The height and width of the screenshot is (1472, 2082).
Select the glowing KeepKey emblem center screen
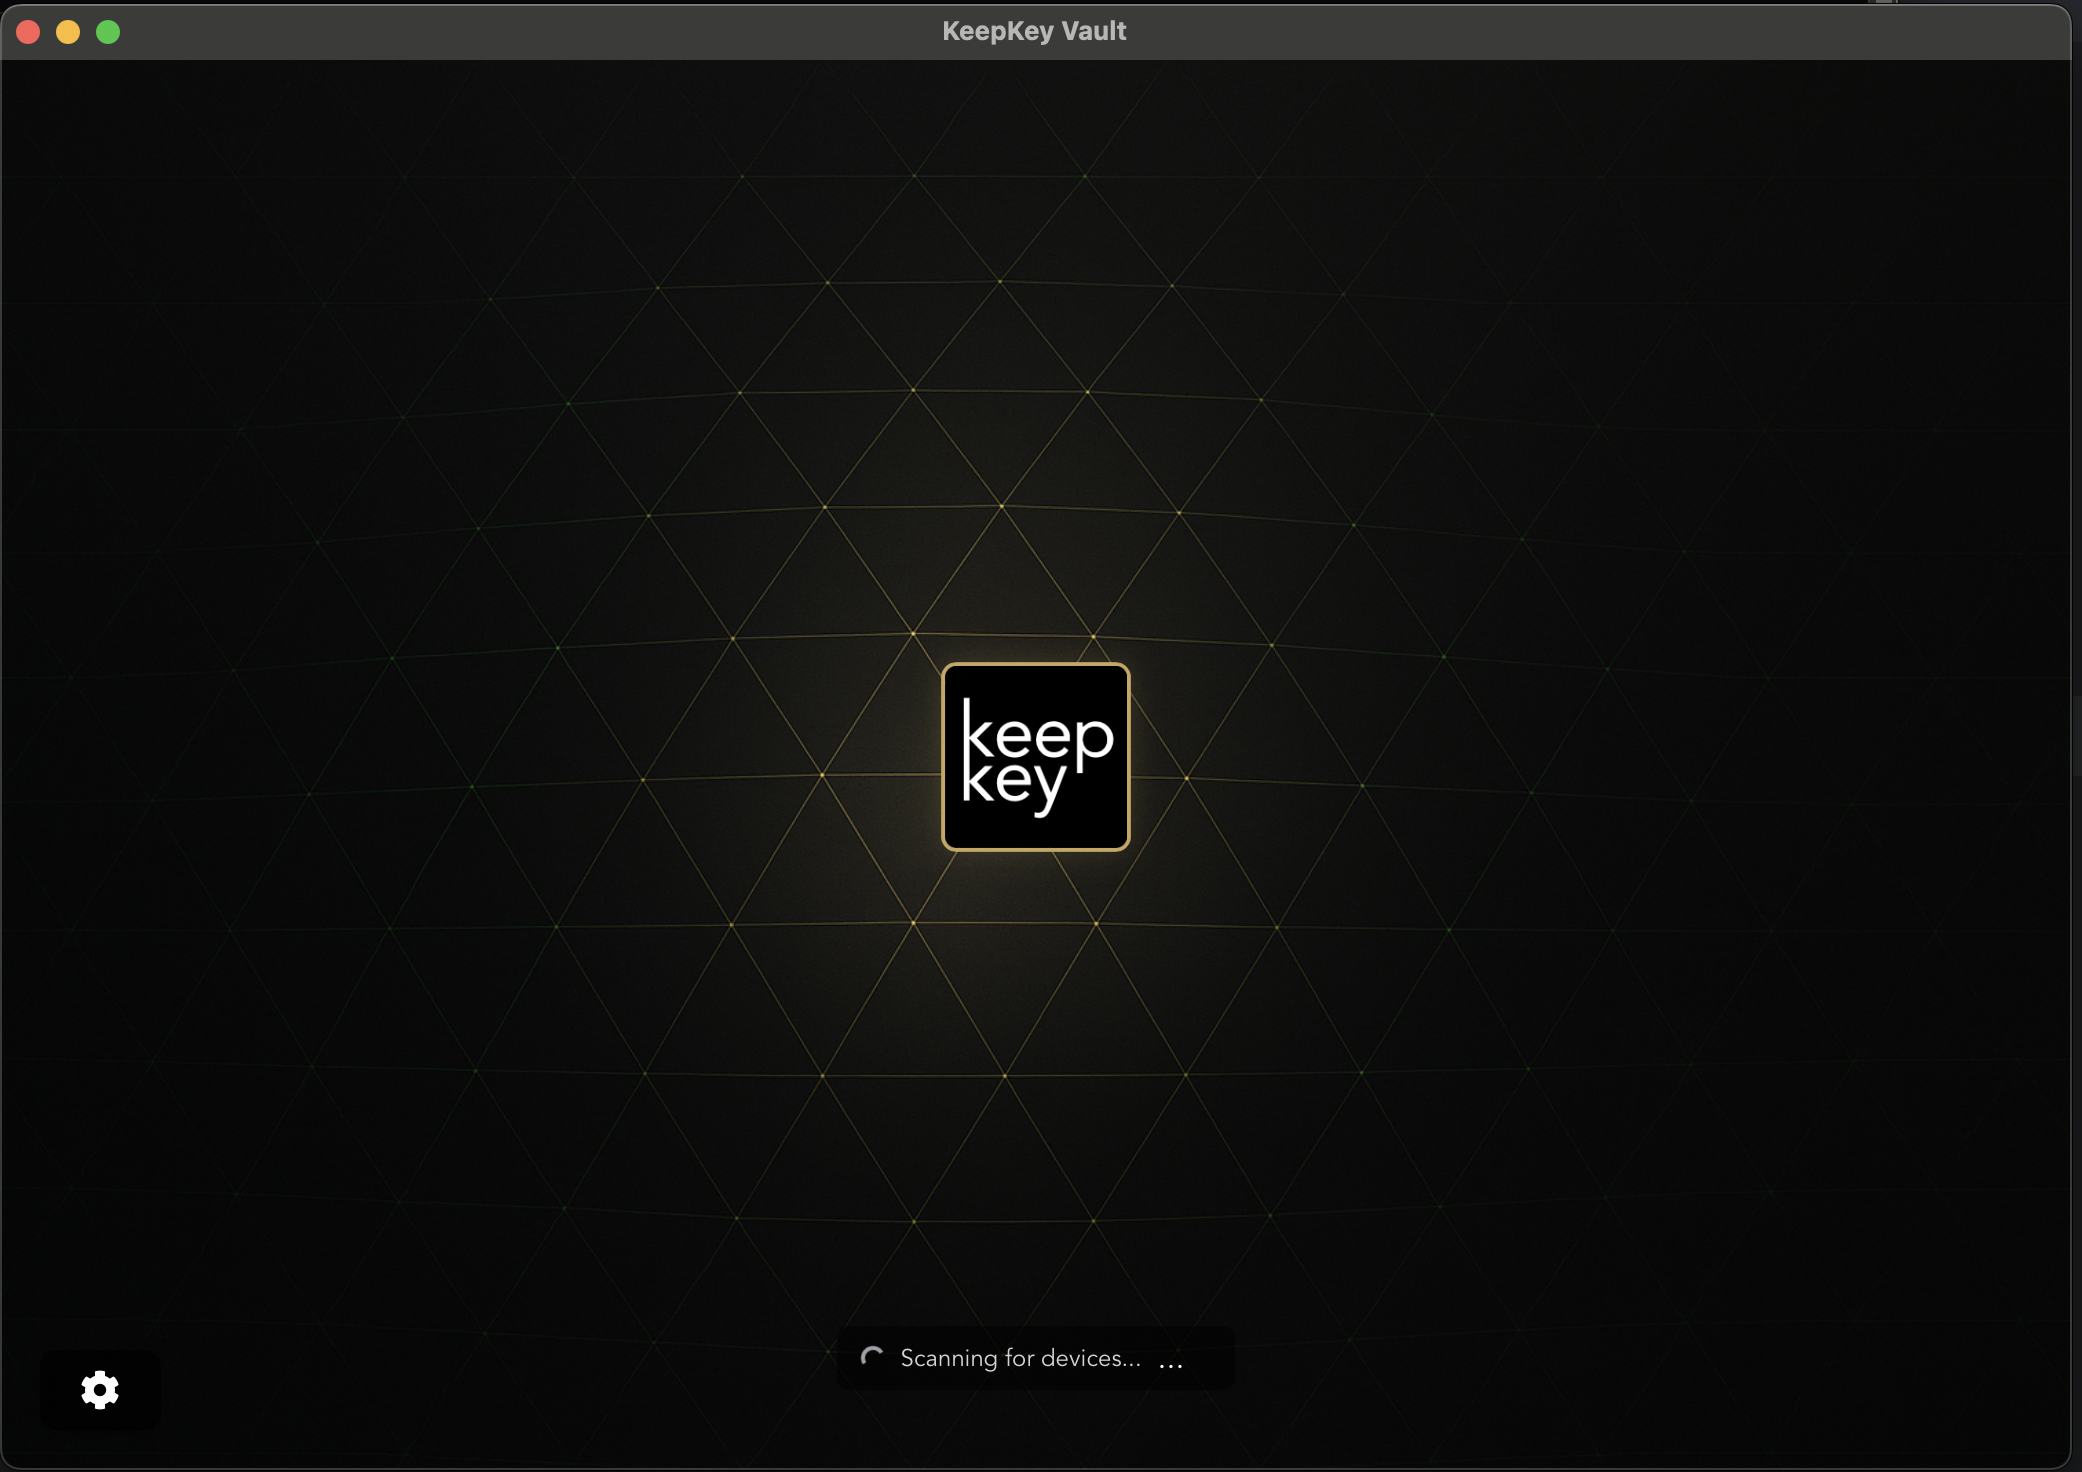coord(1035,755)
